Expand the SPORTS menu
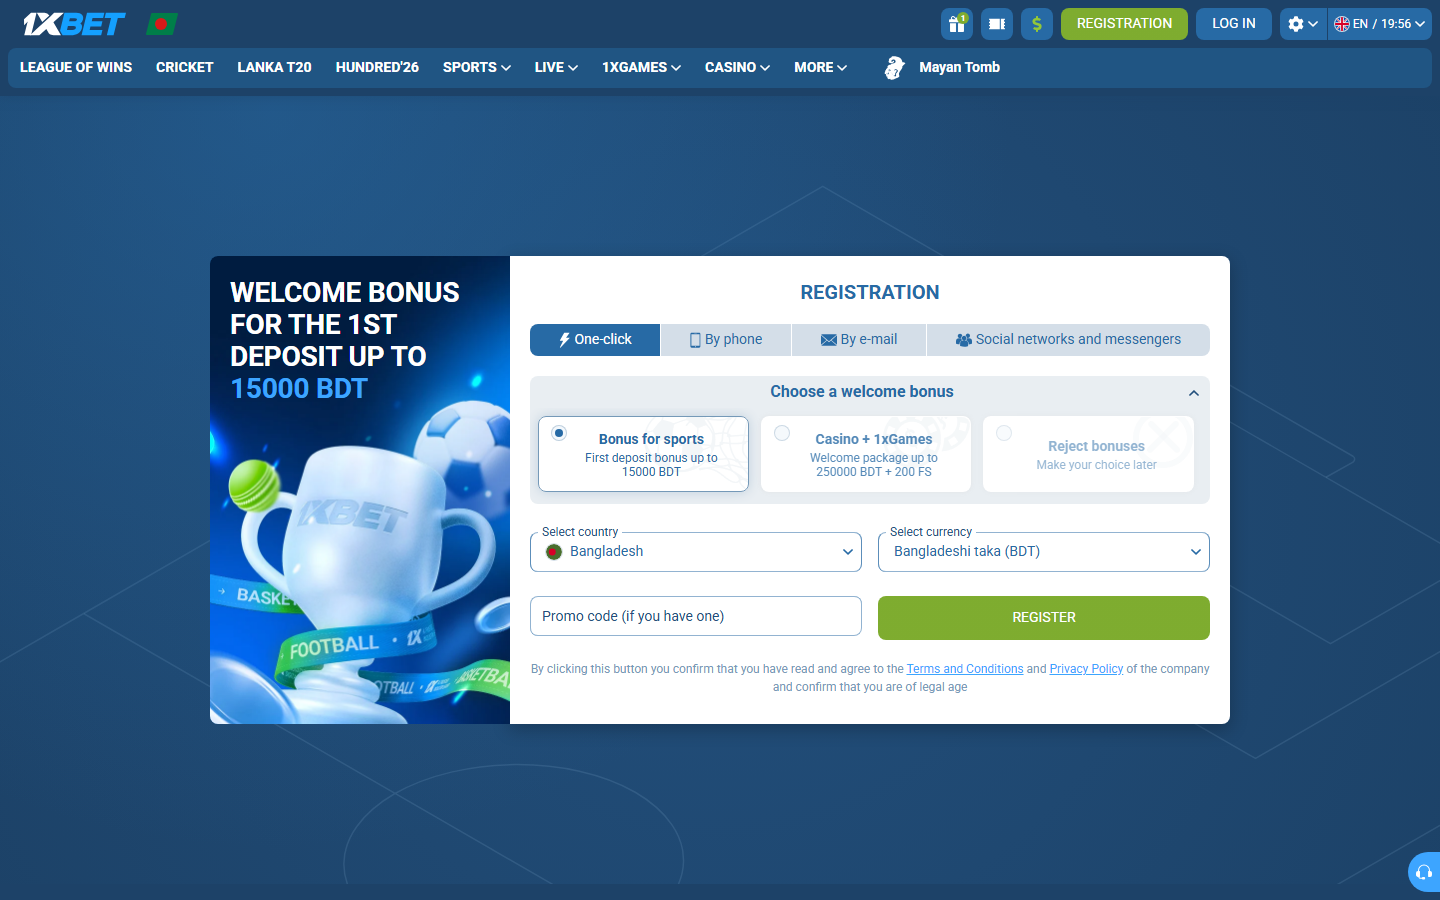Viewport: 1440px width, 900px height. (x=477, y=68)
